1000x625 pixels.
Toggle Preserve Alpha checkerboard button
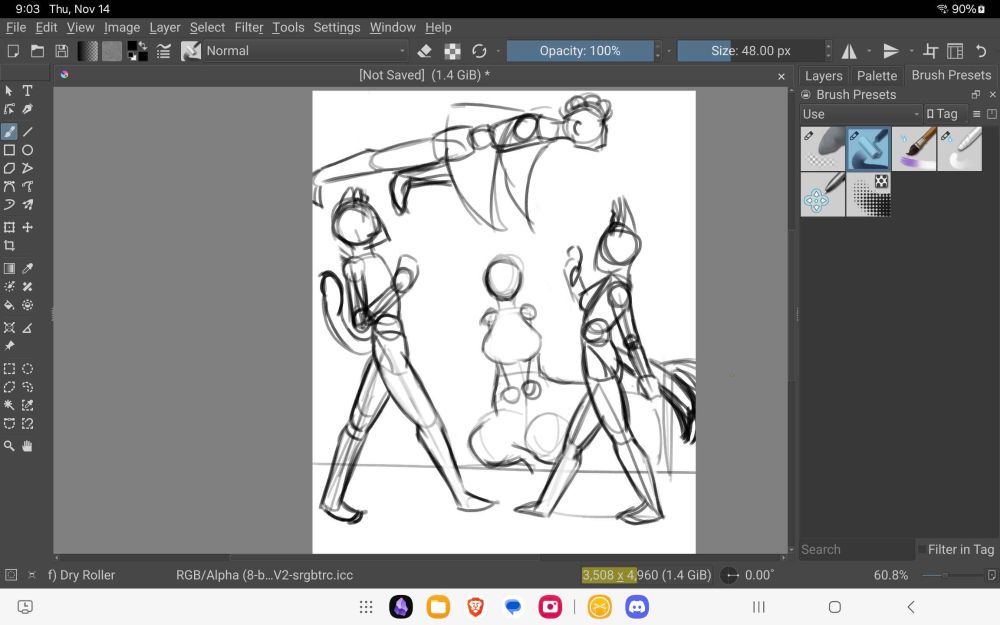coord(452,51)
